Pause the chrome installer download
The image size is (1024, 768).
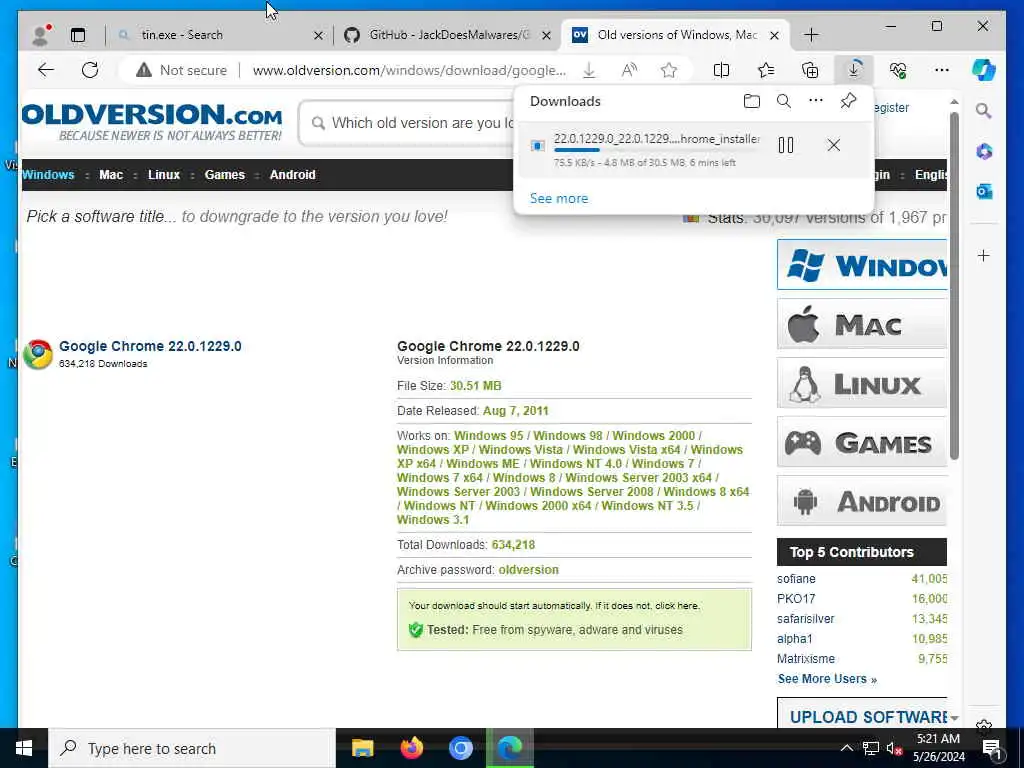[786, 145]
